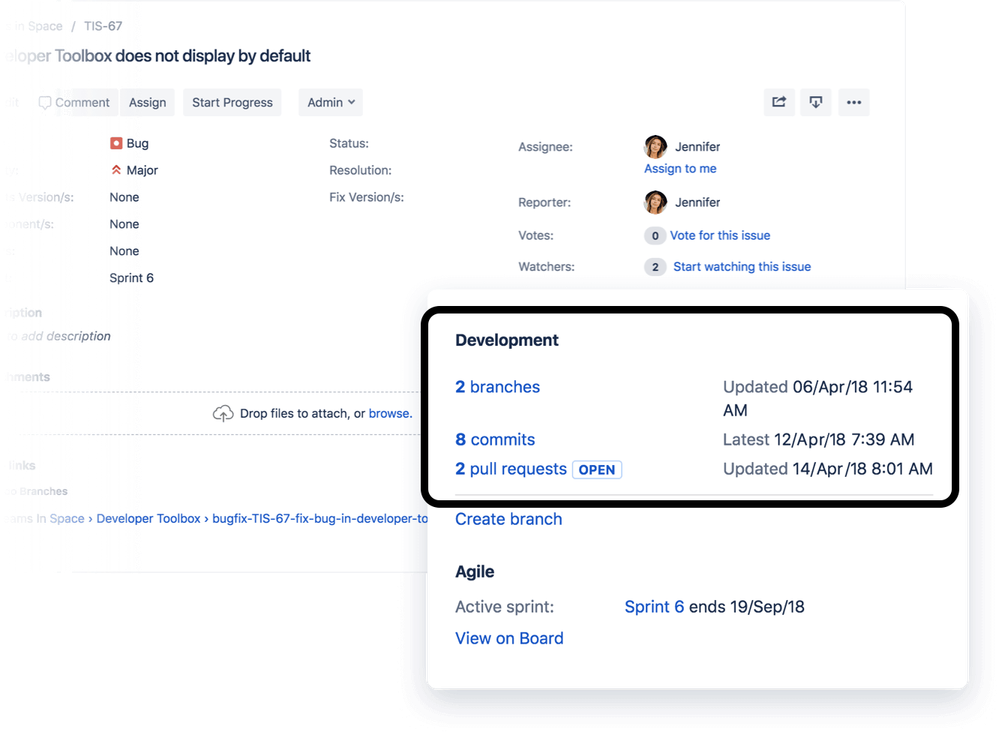This screenshot has height=732, width=999.
Task: Click the TIS-67 breadcrumb
Action: [103, 26]
